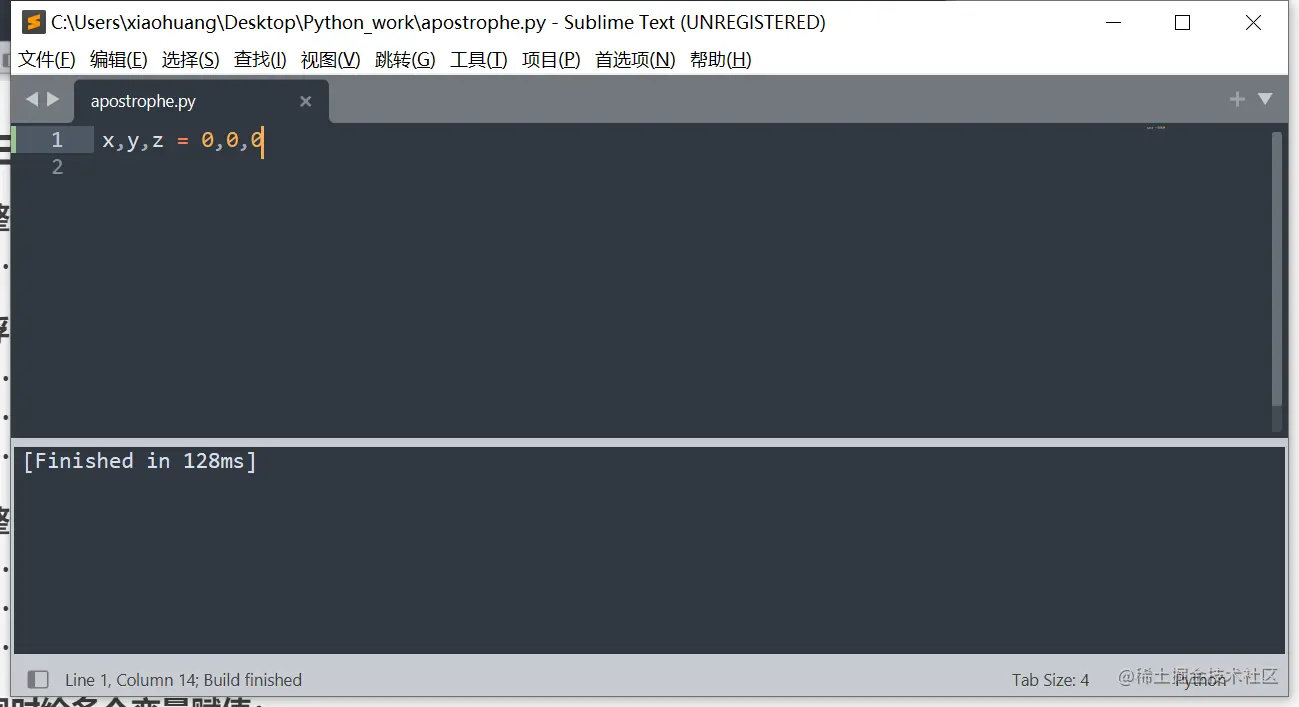This screenshot has width=1299, height=707.
Task: Click the Sublime Text logo in title bar
Action: (34, 22)
